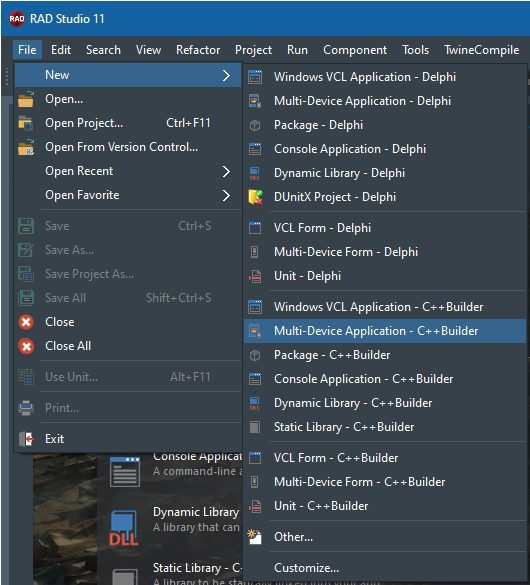
Task: Expand the Open Recent submenu arrow
Action: point(226,172)
